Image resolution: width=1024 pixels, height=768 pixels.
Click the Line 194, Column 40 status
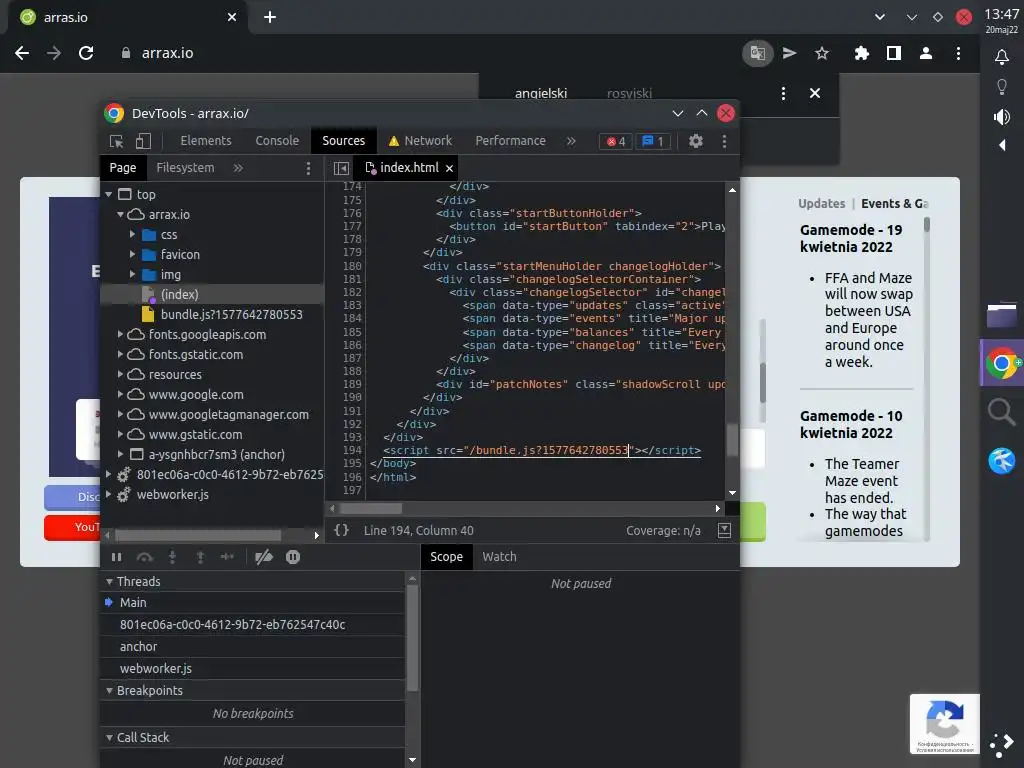click(x=419, y=530)
